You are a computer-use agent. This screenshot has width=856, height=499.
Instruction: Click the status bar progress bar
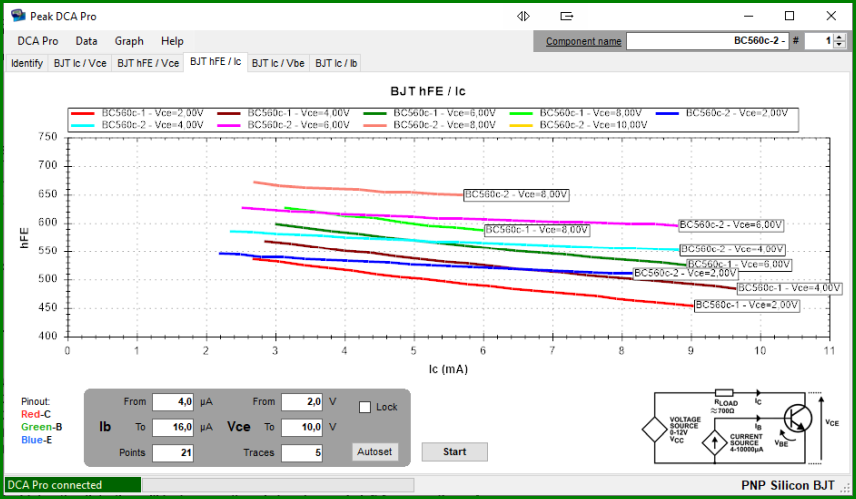pos(278,485)
